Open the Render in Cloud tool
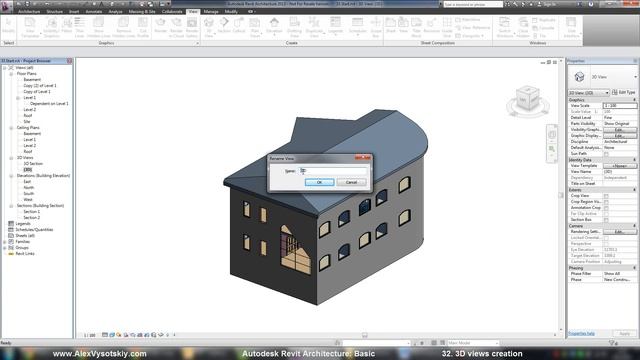The height and width of the screenshot is (360, 640). 176,28
